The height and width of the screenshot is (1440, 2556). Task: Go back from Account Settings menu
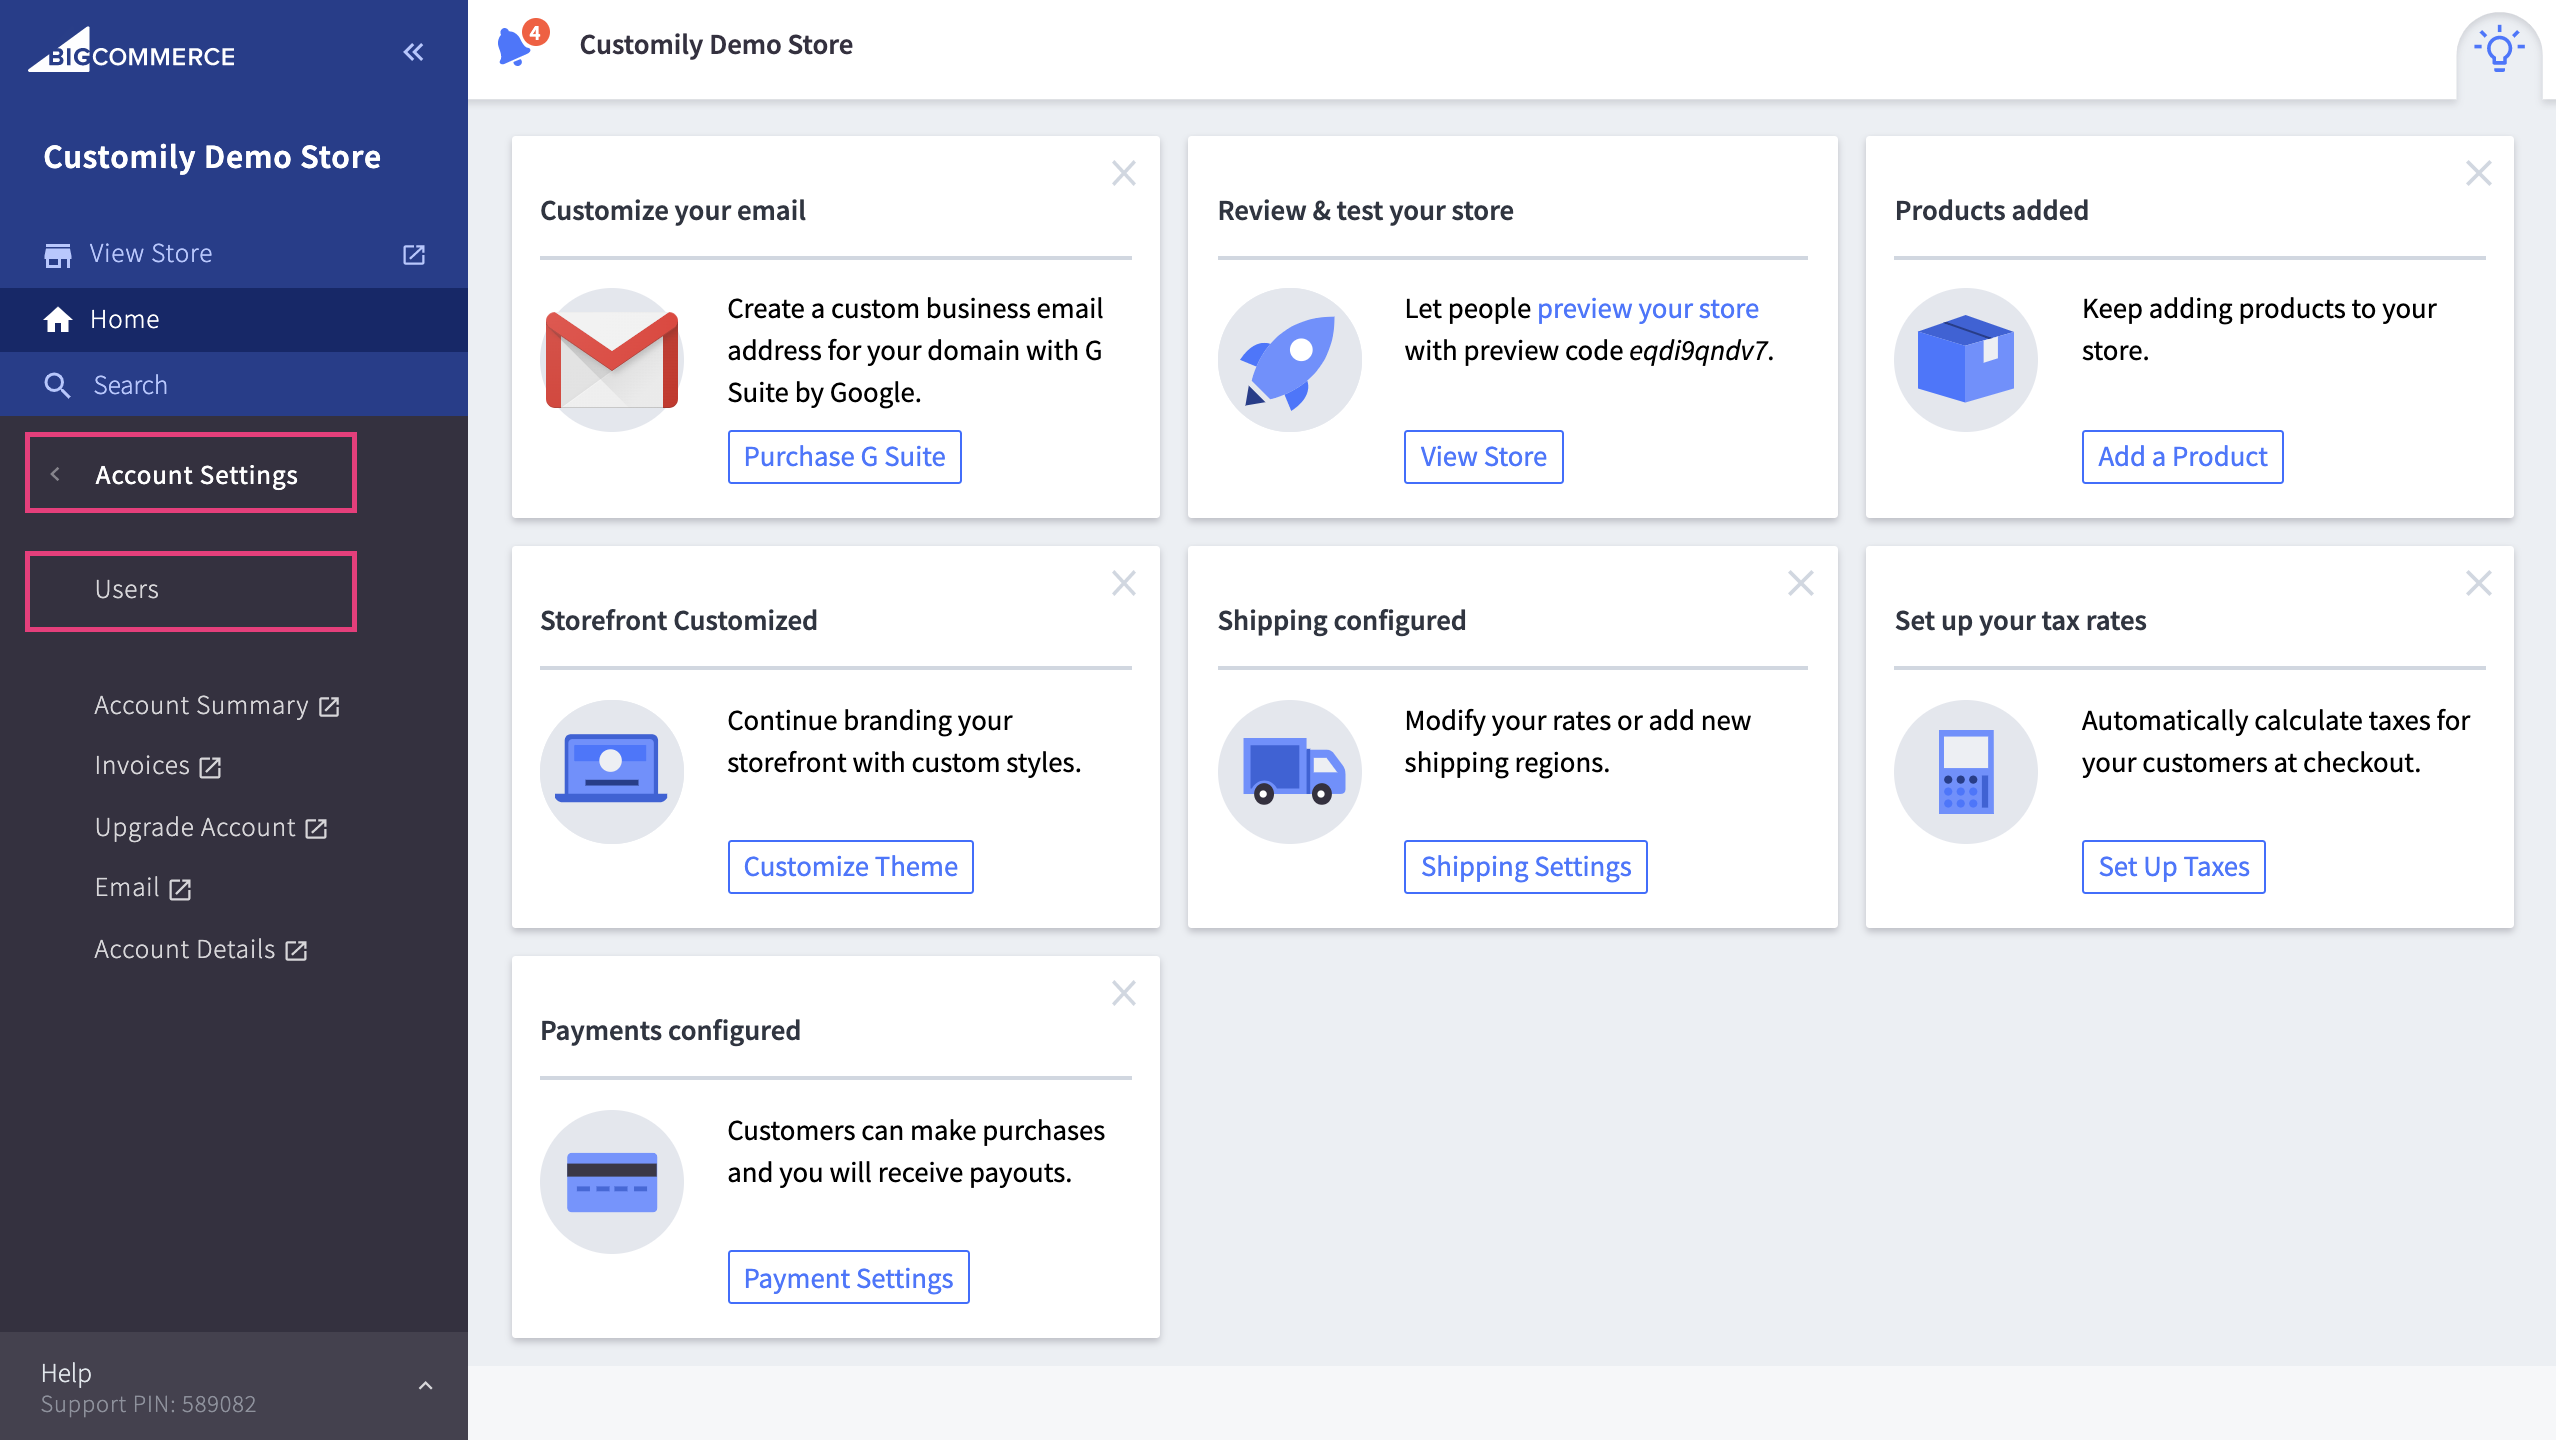56,475
